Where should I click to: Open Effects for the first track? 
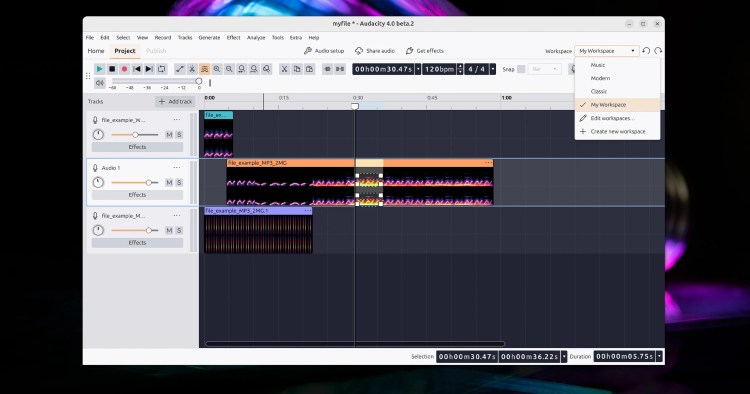coord(137,147)
